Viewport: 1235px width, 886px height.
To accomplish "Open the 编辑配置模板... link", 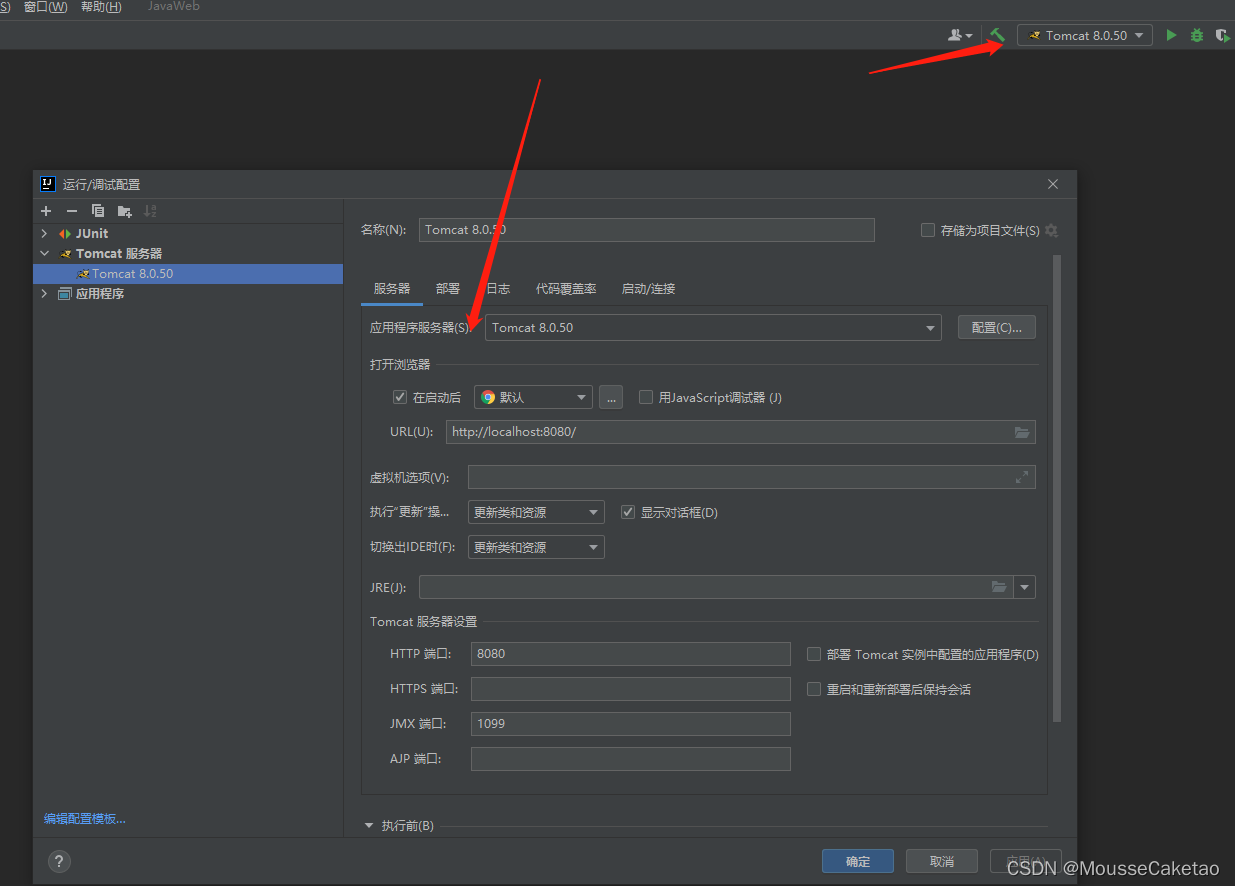I will coord(85,818).
